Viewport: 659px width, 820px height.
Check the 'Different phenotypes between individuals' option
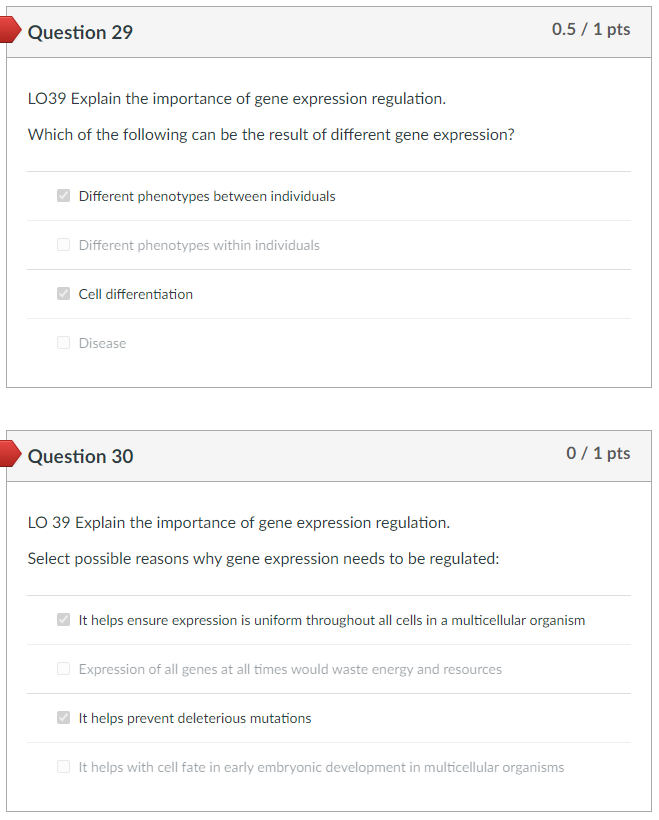63,195
